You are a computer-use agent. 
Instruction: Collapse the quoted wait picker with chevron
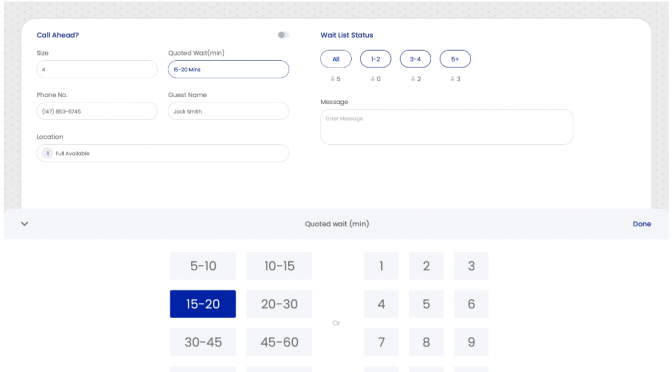[x=24, y=224]
